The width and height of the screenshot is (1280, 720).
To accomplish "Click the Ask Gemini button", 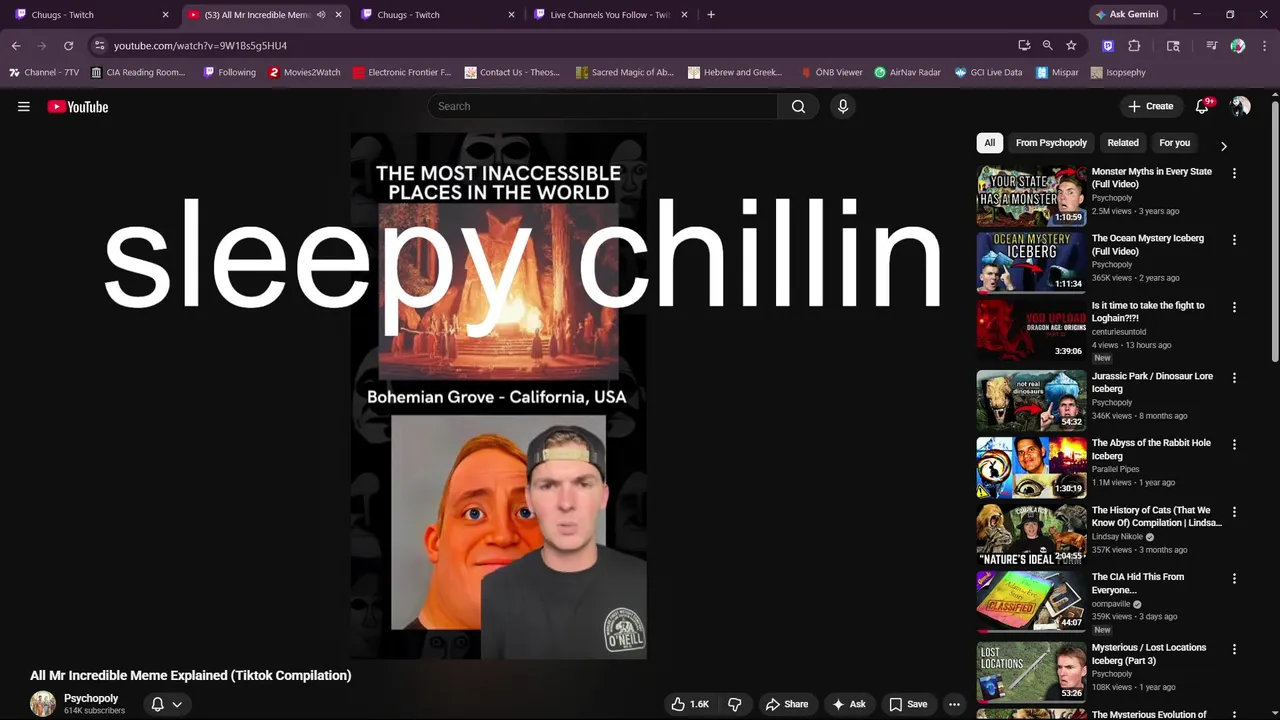I will (1127, 15).
